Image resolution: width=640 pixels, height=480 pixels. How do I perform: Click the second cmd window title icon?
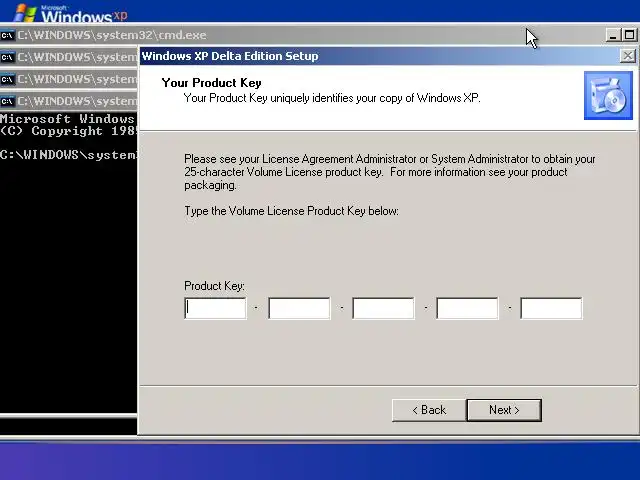pos(7,57)
